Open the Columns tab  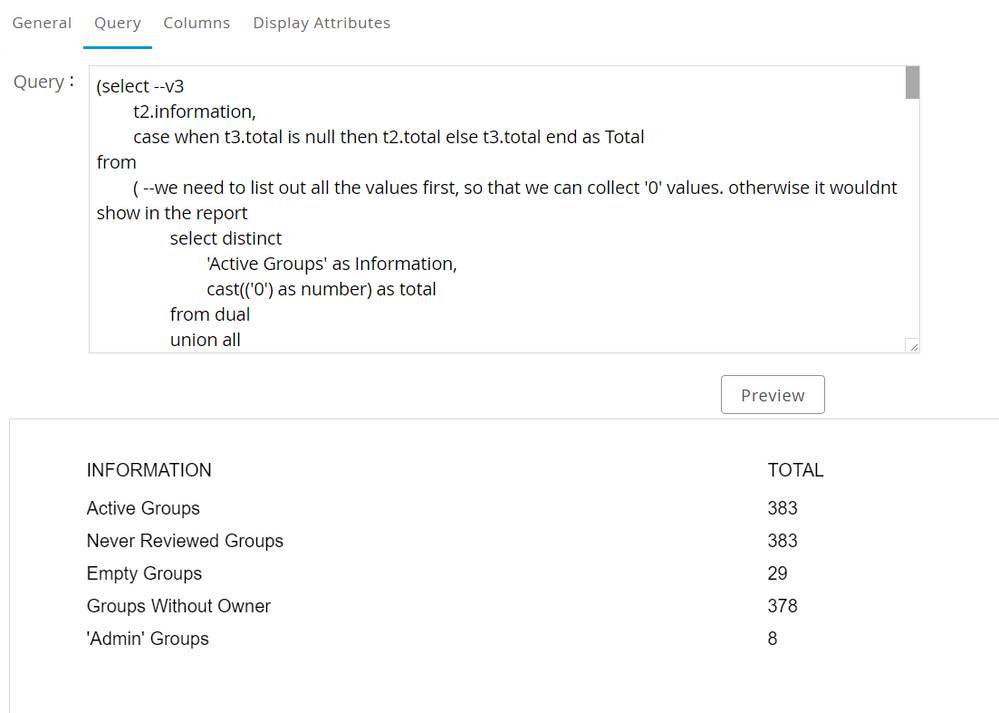[196, 23]
